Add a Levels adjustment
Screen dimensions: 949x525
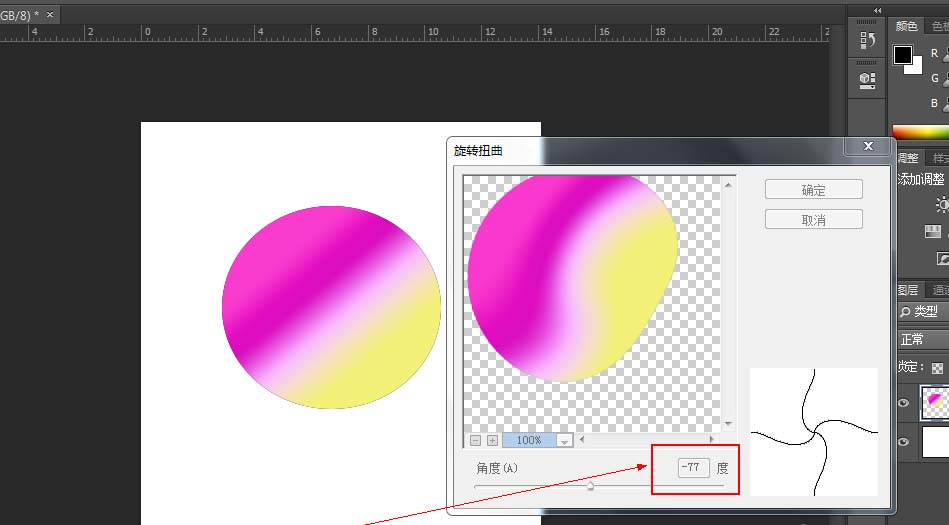[934, 231]
